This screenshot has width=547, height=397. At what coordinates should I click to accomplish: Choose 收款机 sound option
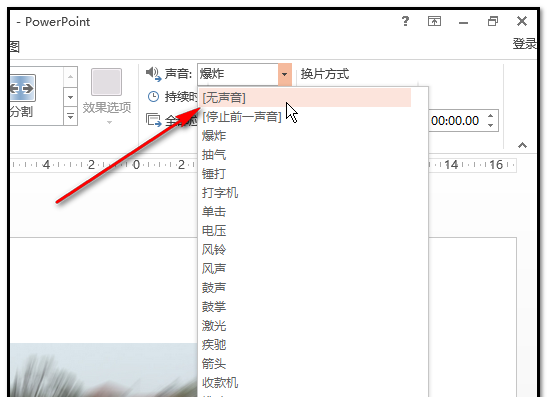(x=305, y=383)
